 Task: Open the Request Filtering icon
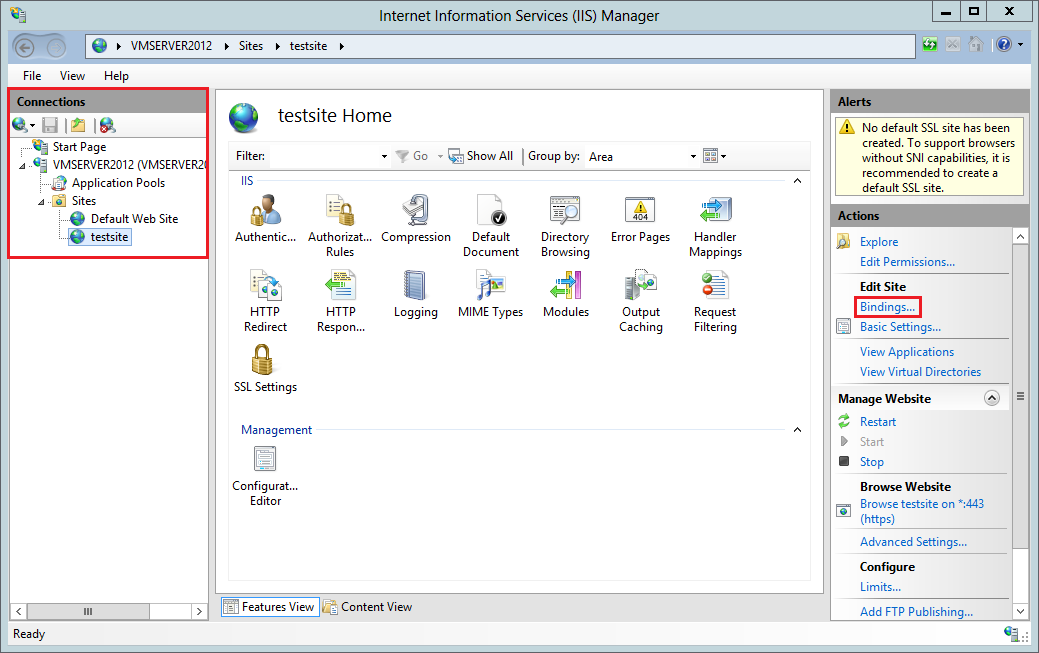pyautogui.click(x=715, y=287)
